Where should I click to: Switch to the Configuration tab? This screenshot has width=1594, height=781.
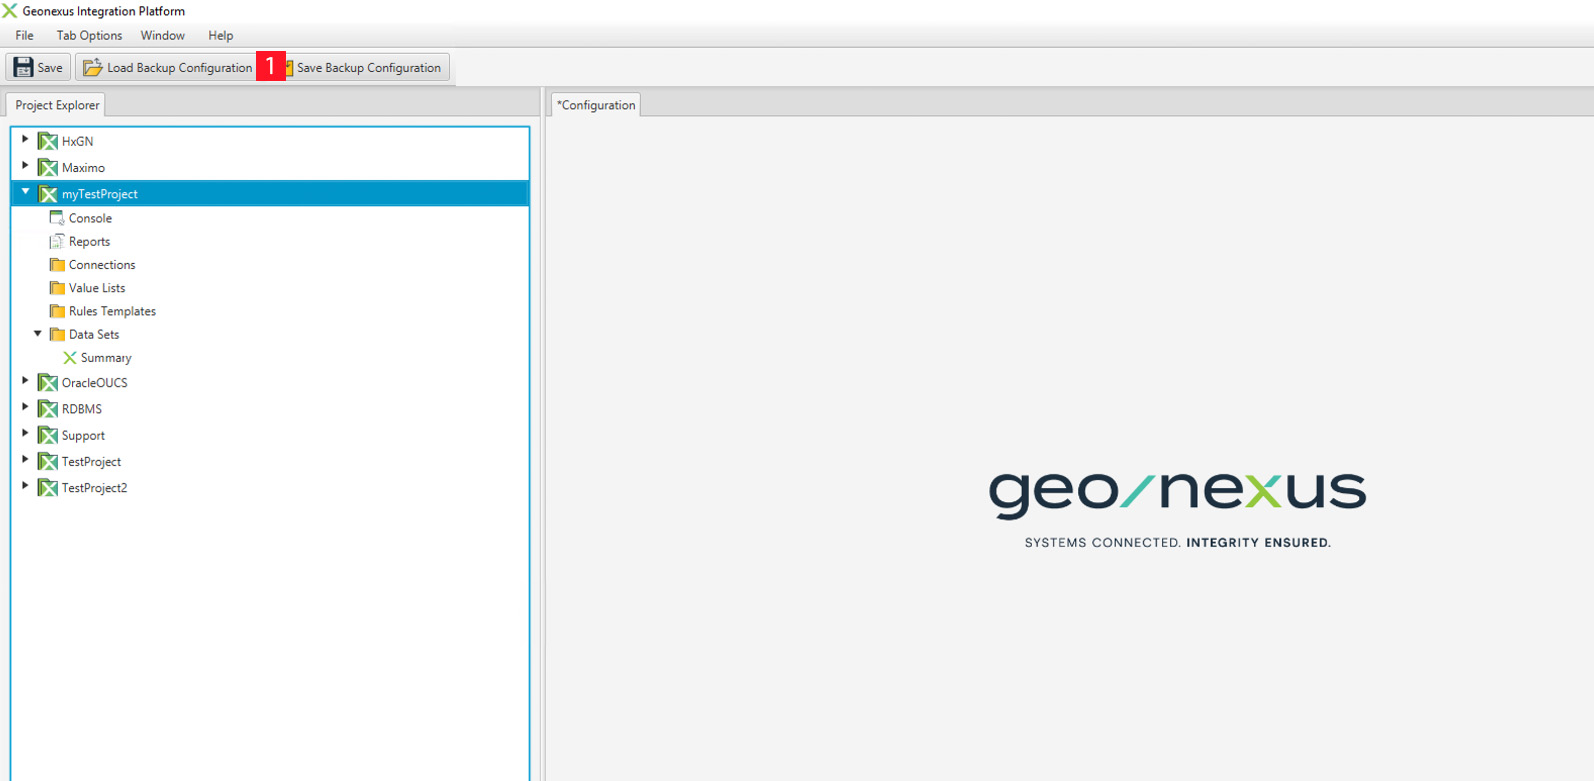pos(596,105)
